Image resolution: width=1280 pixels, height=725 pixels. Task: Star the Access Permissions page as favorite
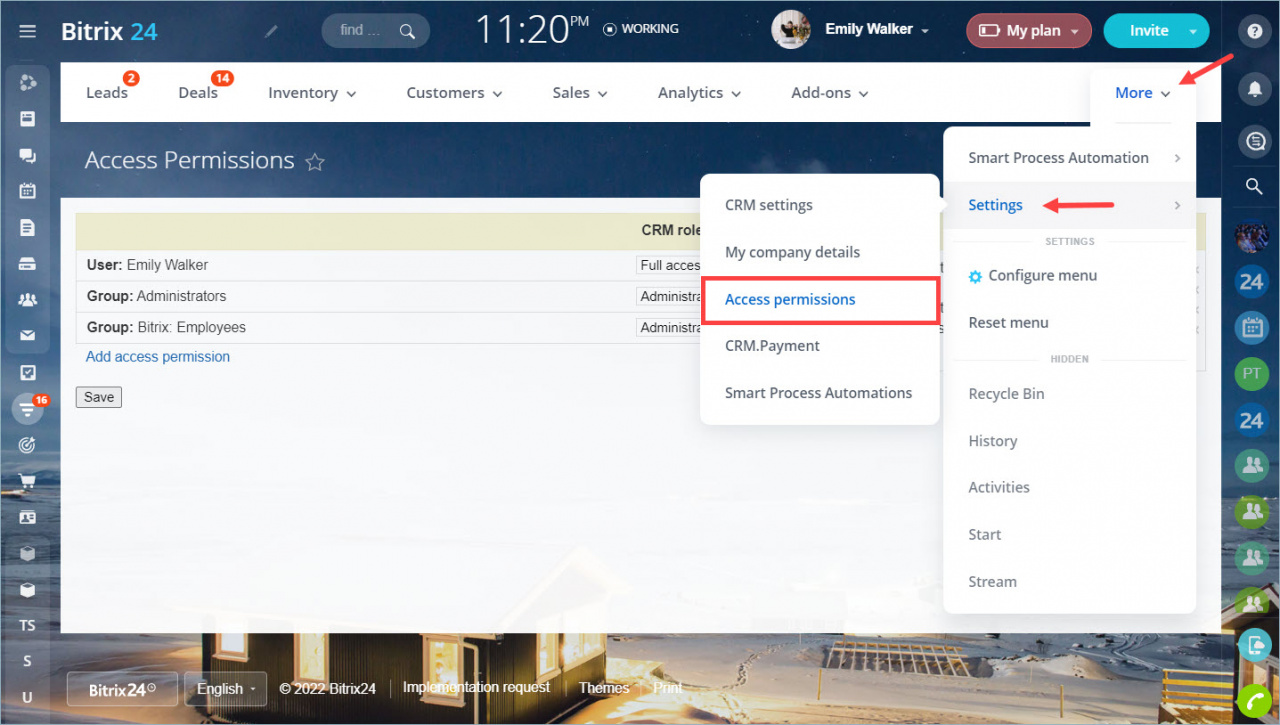[315, 162]
